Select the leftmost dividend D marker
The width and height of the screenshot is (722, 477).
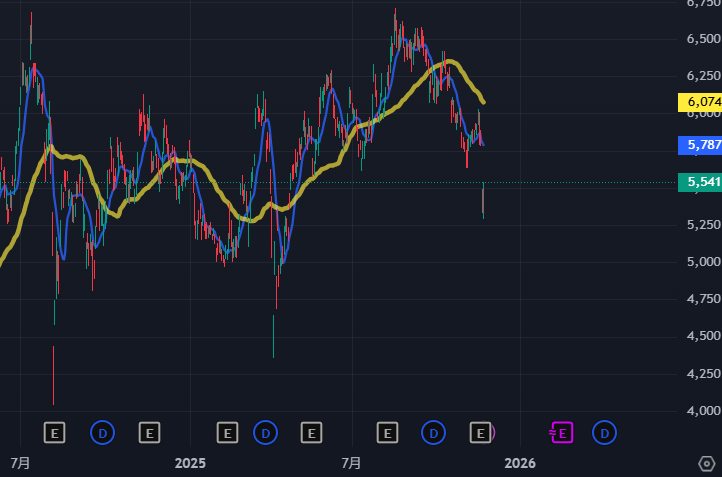(x=102, y=432)
